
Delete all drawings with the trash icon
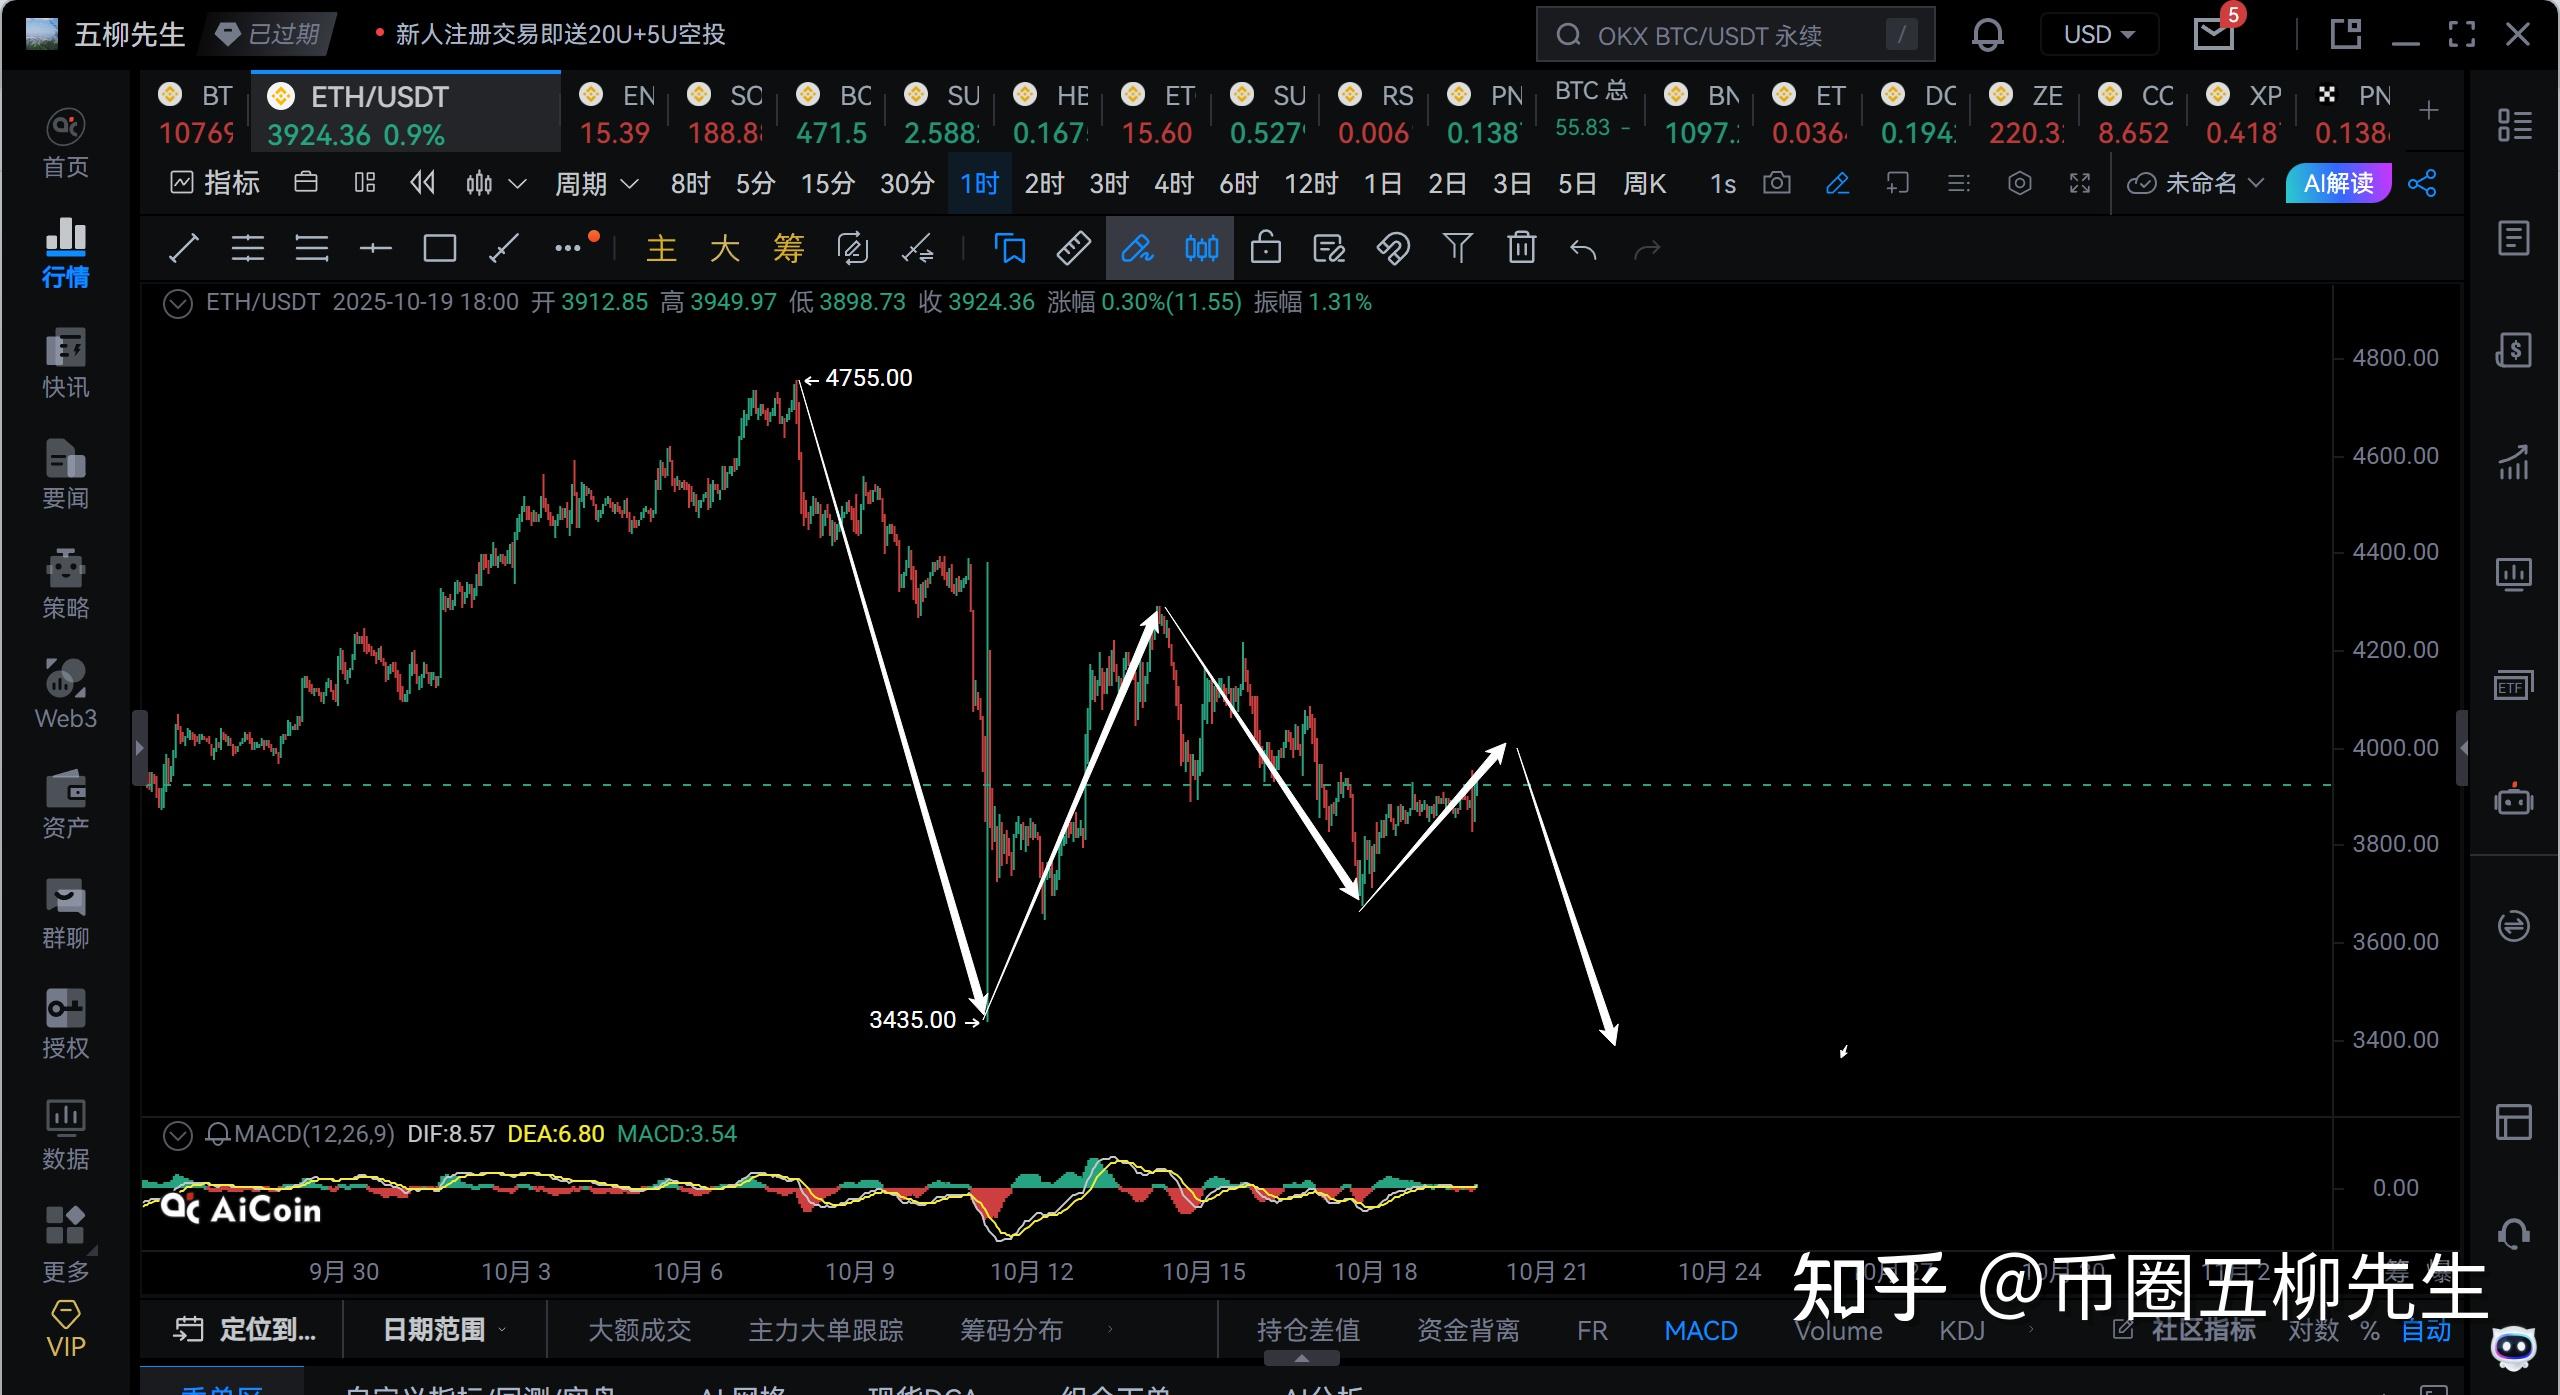[x=1520, y=248]
